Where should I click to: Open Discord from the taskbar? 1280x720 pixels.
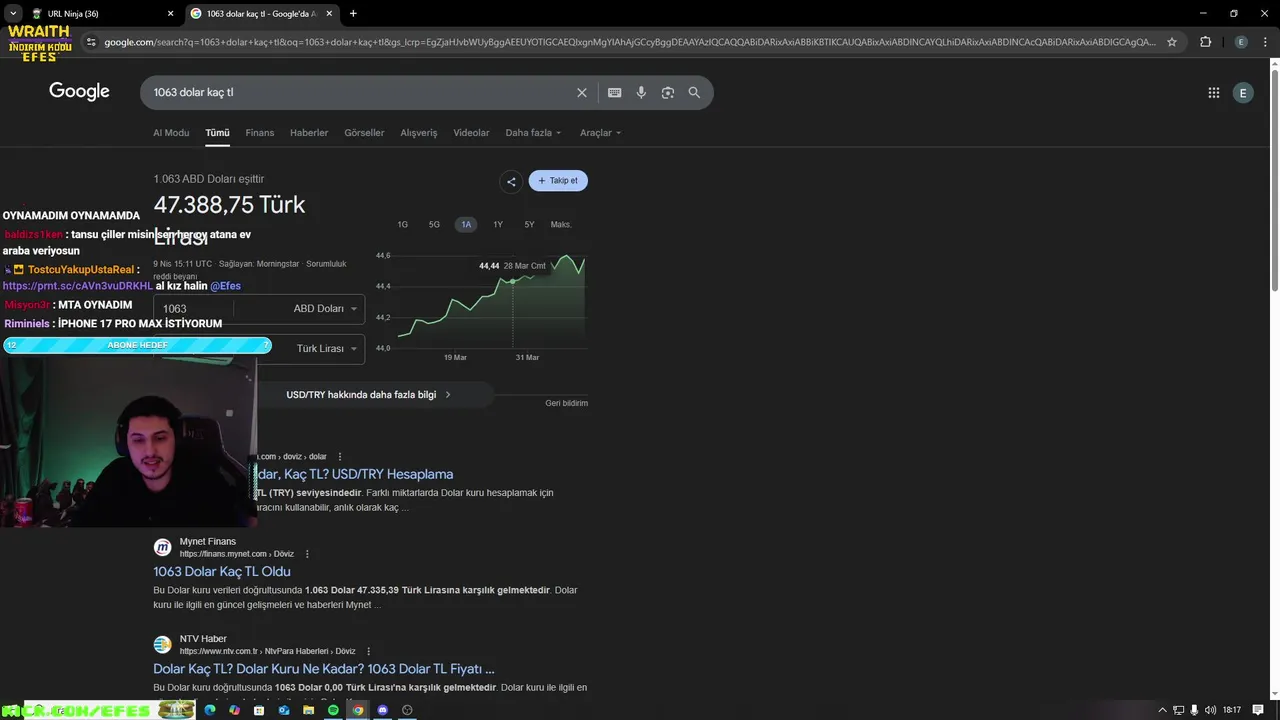pos(382,710)
